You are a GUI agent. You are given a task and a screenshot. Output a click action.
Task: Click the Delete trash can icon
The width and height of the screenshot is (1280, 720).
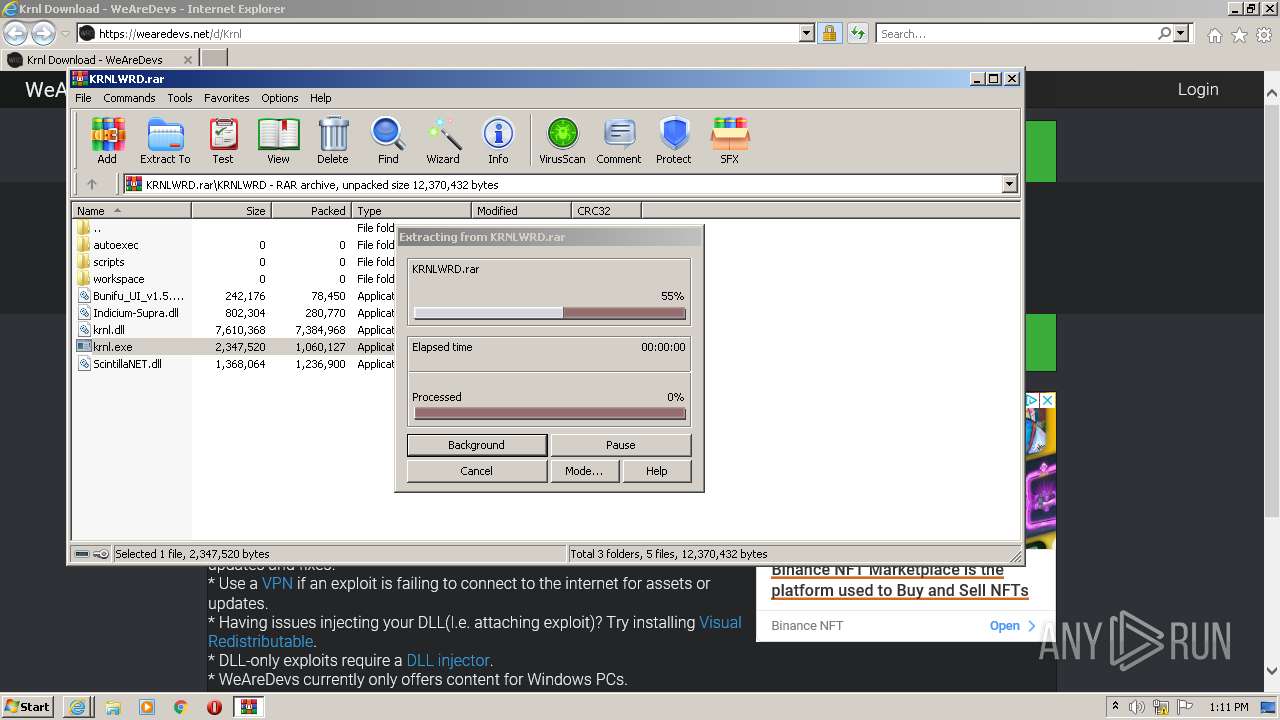tap(333, 140)
